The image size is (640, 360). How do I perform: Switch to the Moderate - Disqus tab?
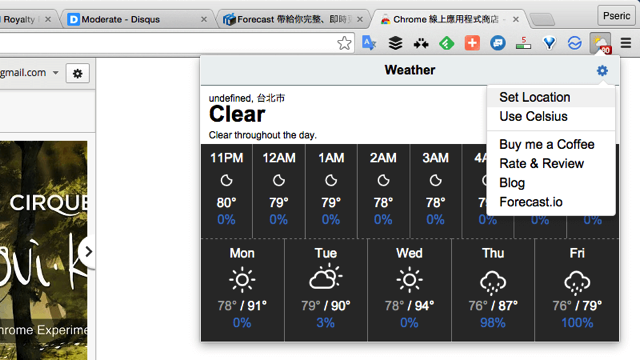tap(137, 19)
